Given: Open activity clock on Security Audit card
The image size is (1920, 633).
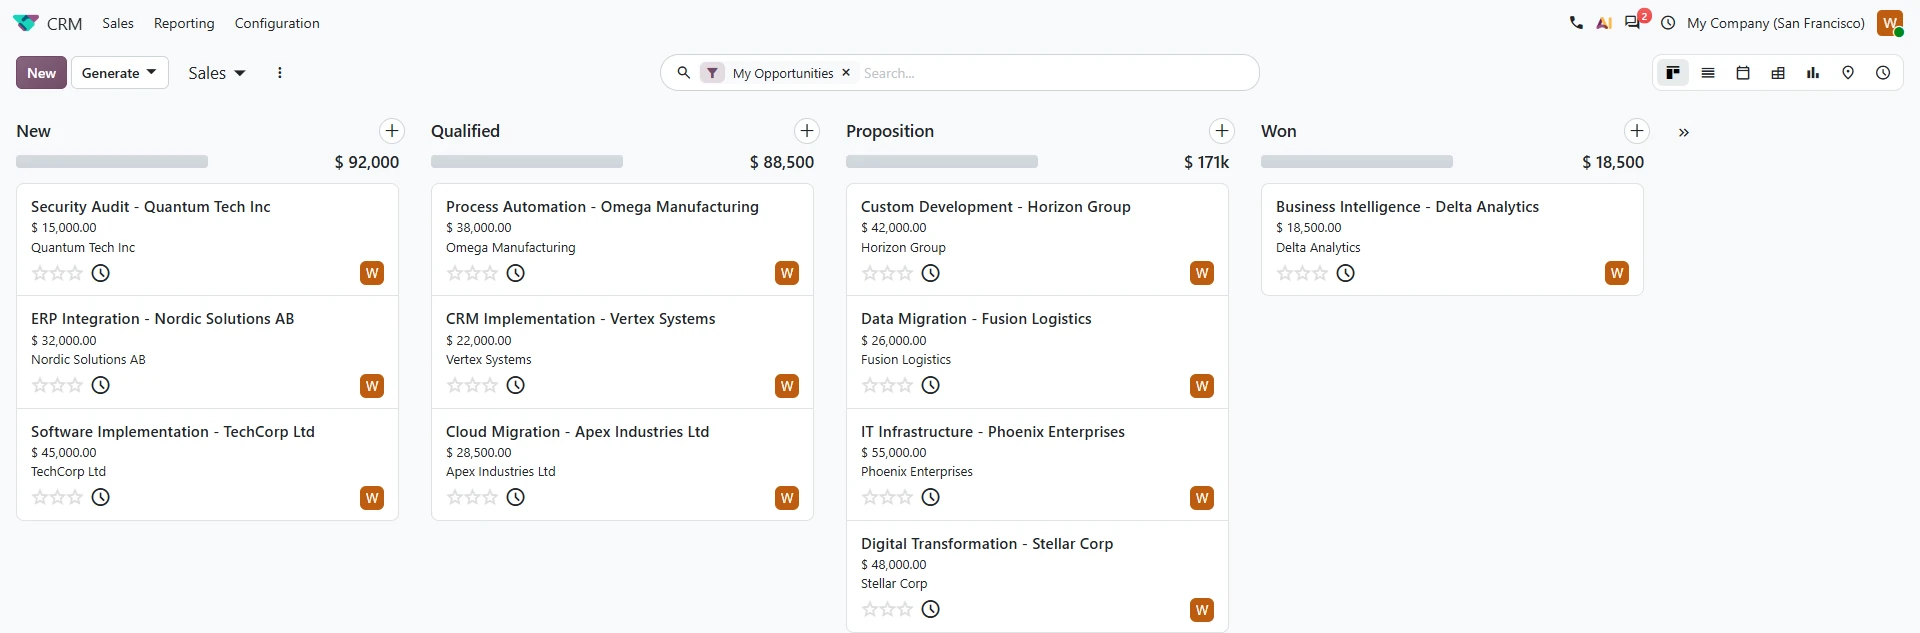Looking at the screenshot, I should [x=101, y=273].
